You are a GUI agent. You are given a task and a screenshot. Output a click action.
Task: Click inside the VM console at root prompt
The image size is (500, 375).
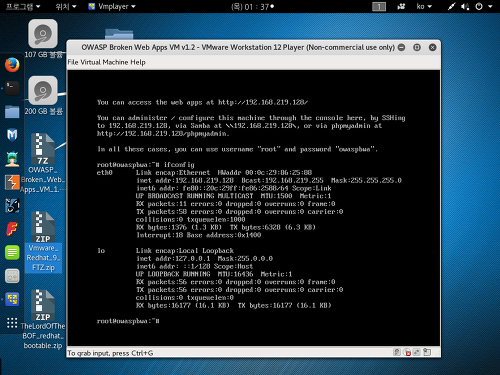click(x=128, y=321)
